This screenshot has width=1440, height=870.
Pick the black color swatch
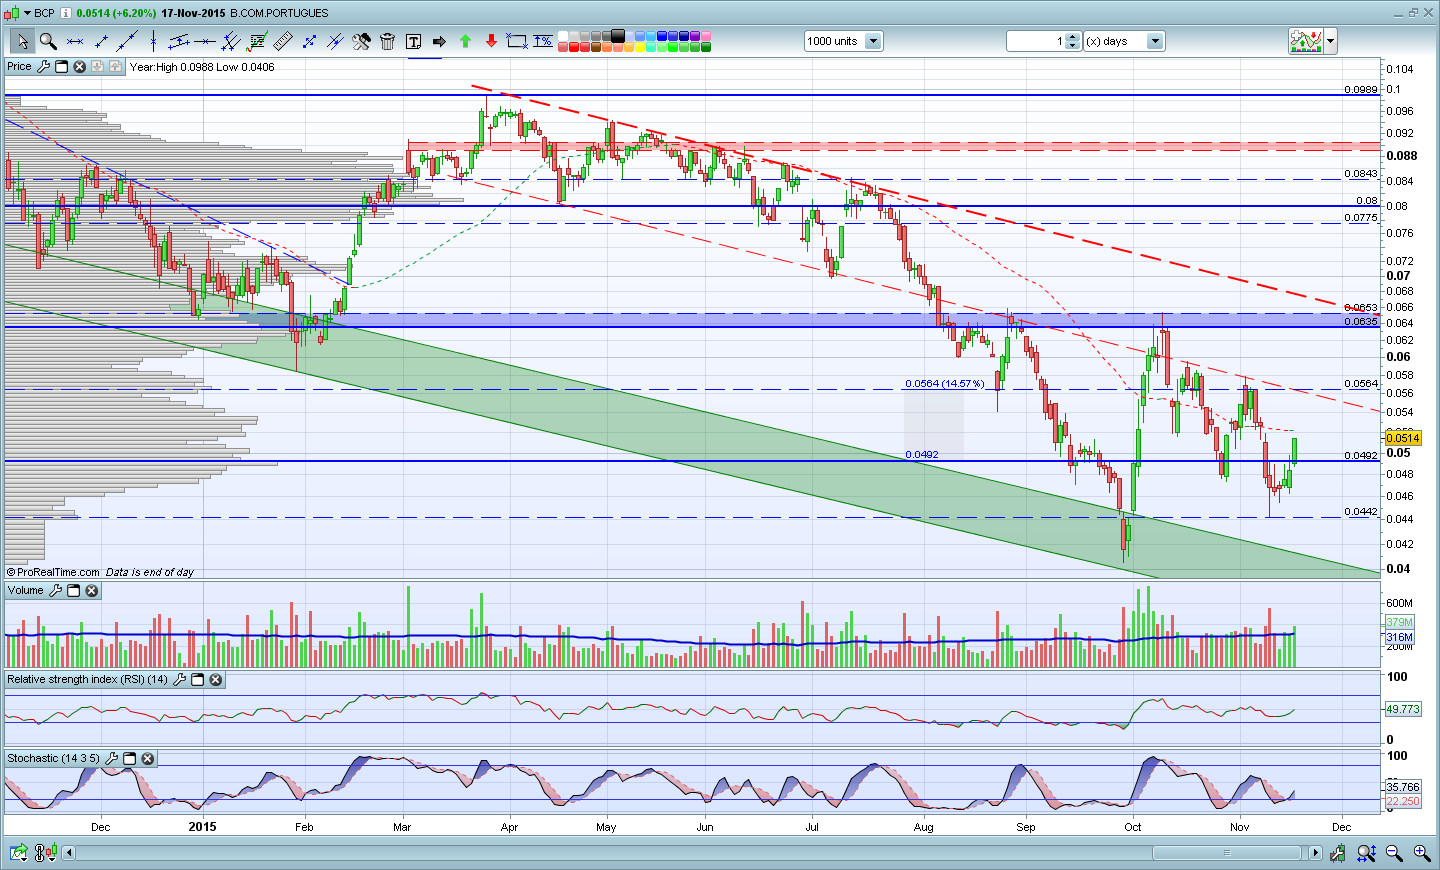pyautogui.click(x=617, y=36)
